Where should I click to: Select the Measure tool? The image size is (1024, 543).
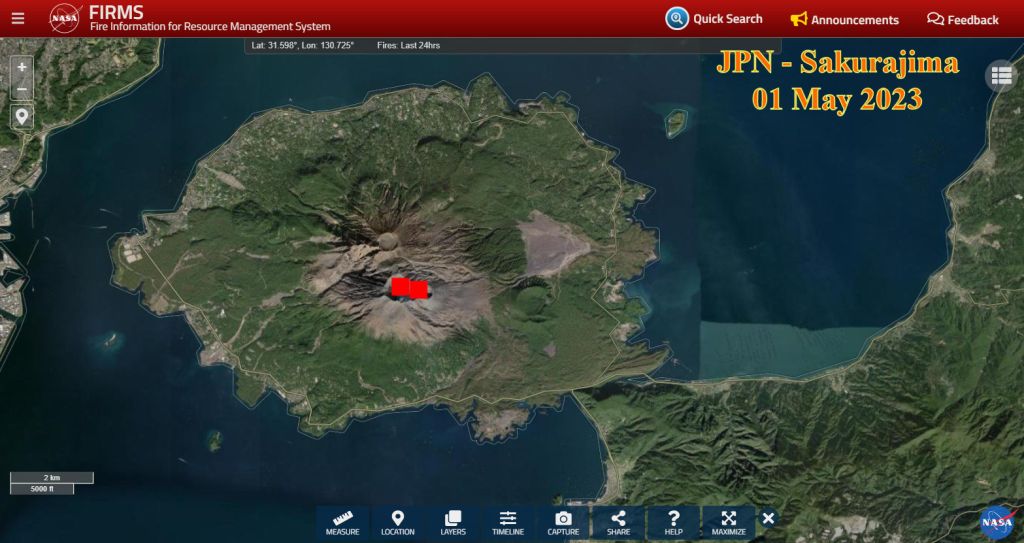[x=343, y=522]
